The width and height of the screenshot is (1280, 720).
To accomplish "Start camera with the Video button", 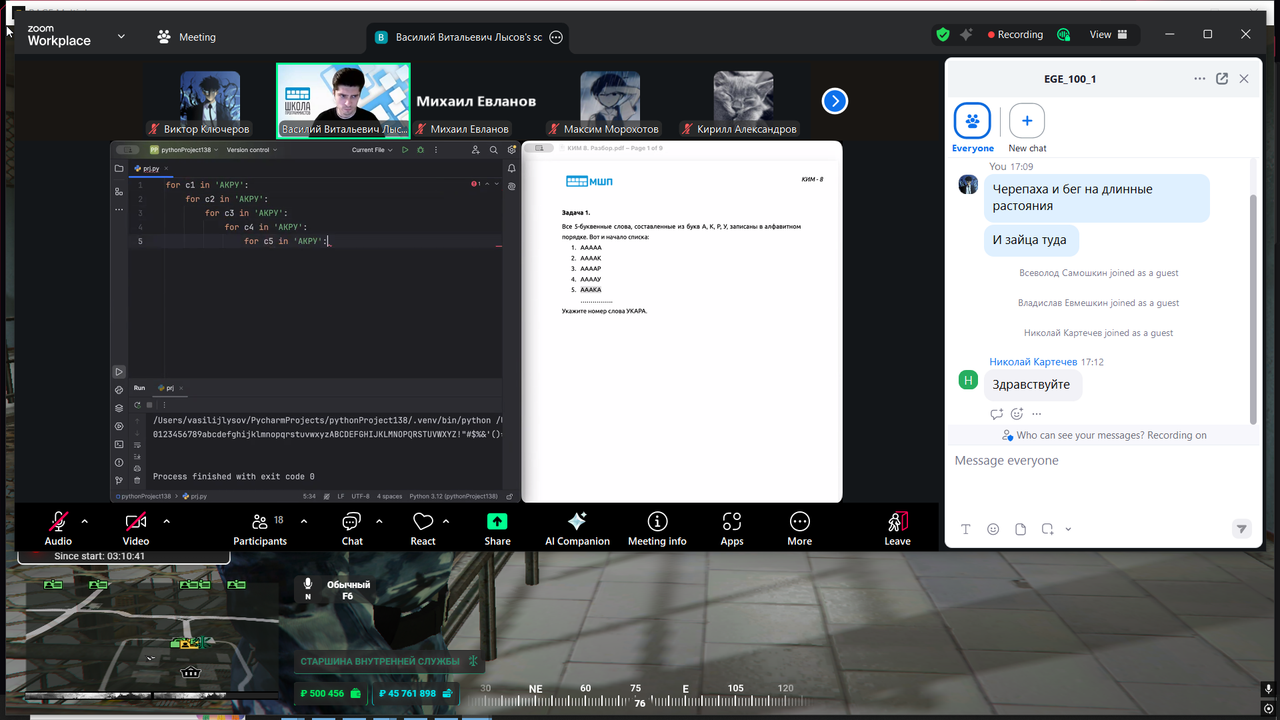I will (x=136, y=528).
